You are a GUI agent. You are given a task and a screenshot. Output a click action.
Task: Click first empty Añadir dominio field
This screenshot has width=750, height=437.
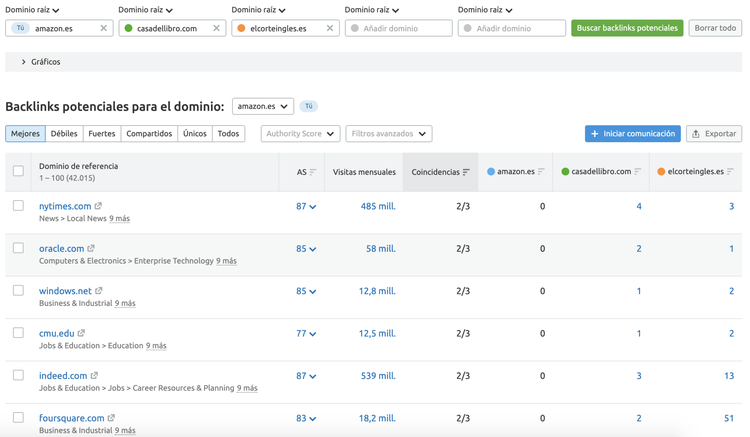coord(398,28)
